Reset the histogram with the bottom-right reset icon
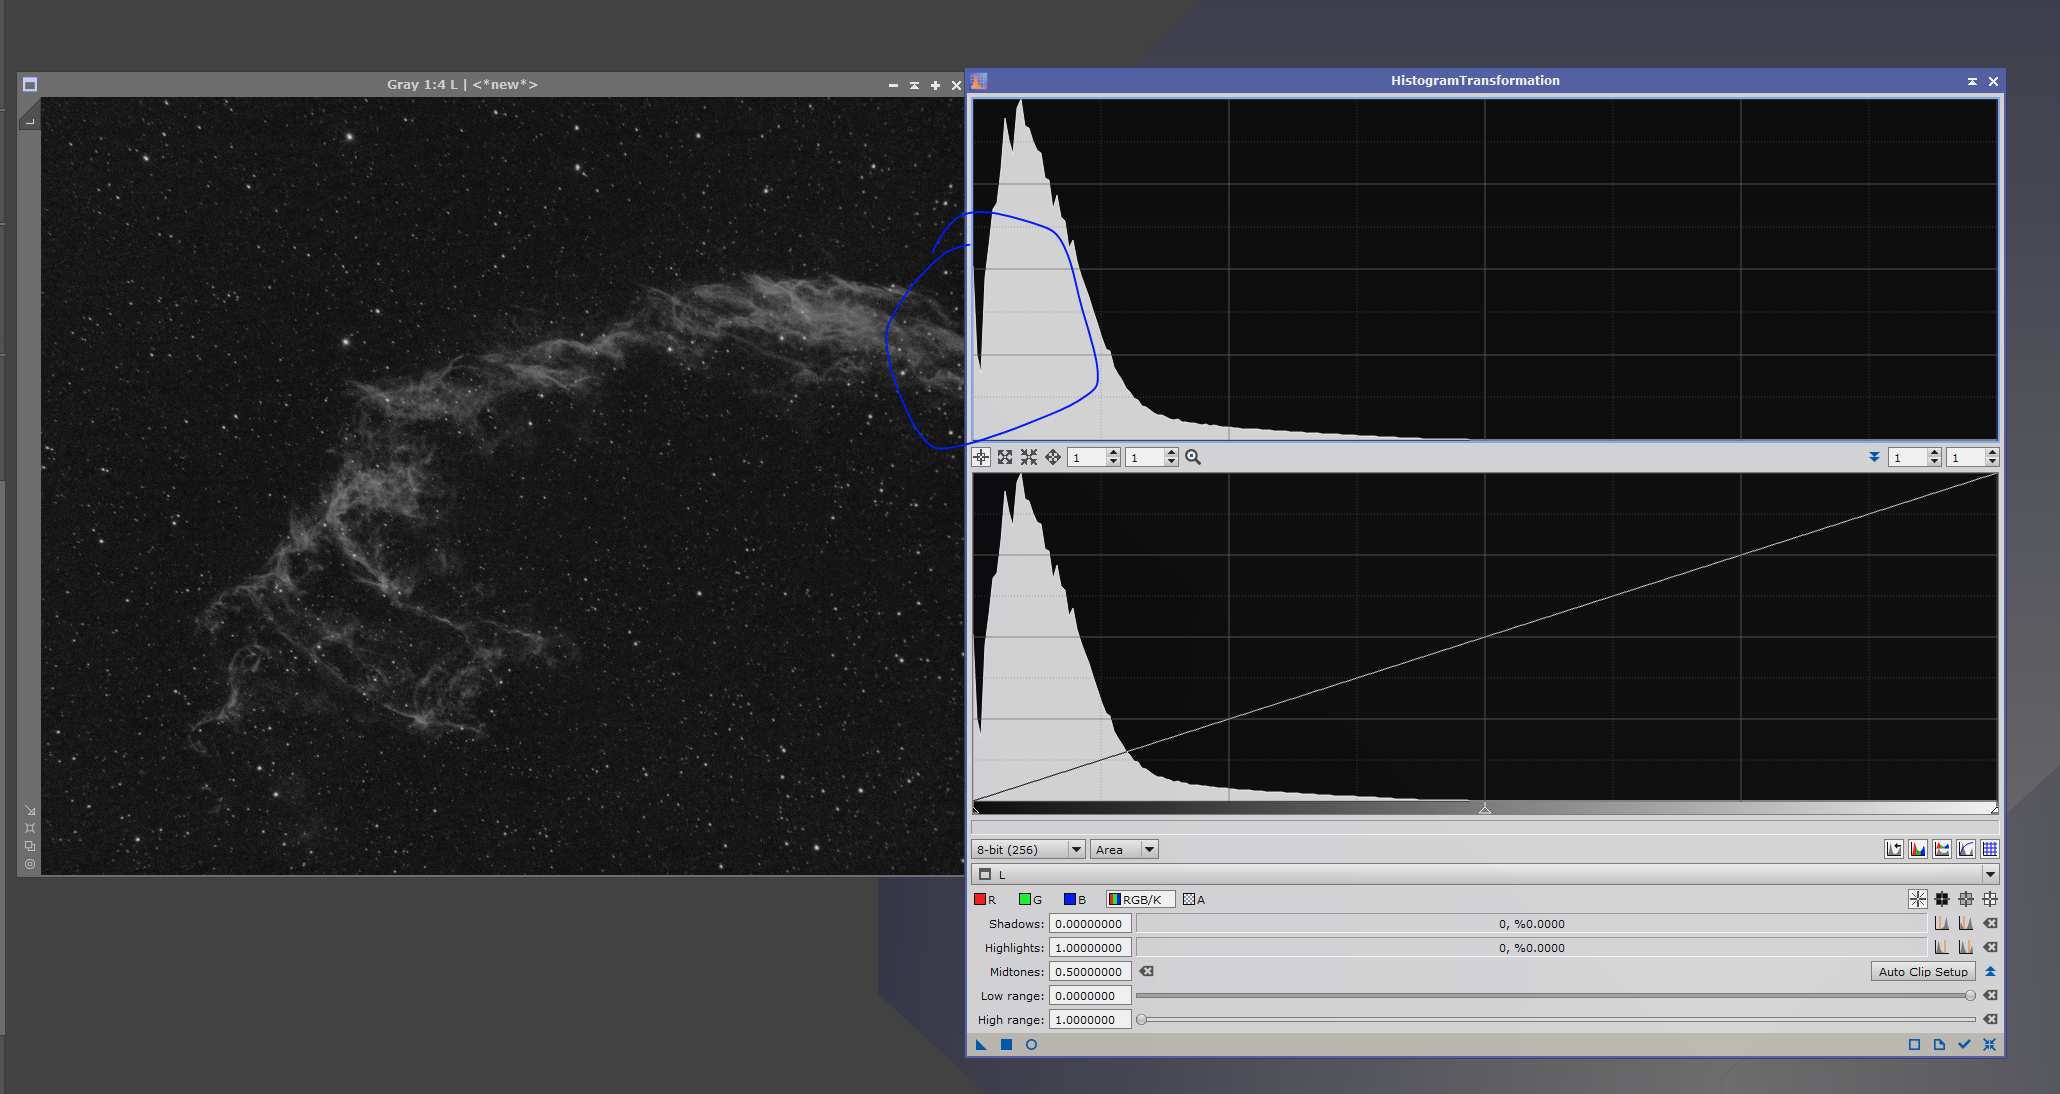The image size is (2060, 1094). click(1989, 1044)
